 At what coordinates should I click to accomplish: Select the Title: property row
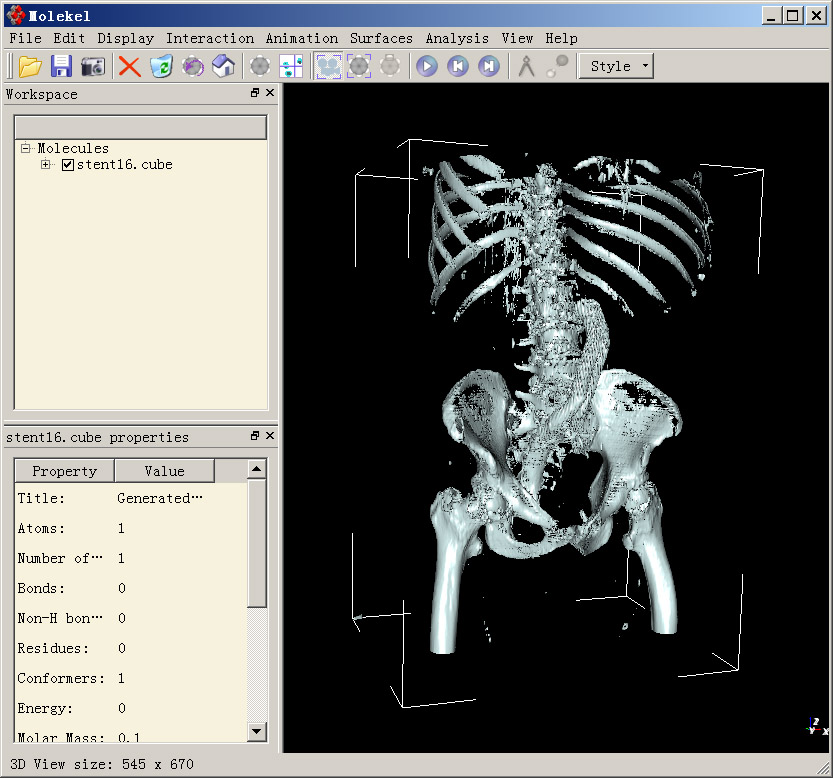[x=131, y=498]
